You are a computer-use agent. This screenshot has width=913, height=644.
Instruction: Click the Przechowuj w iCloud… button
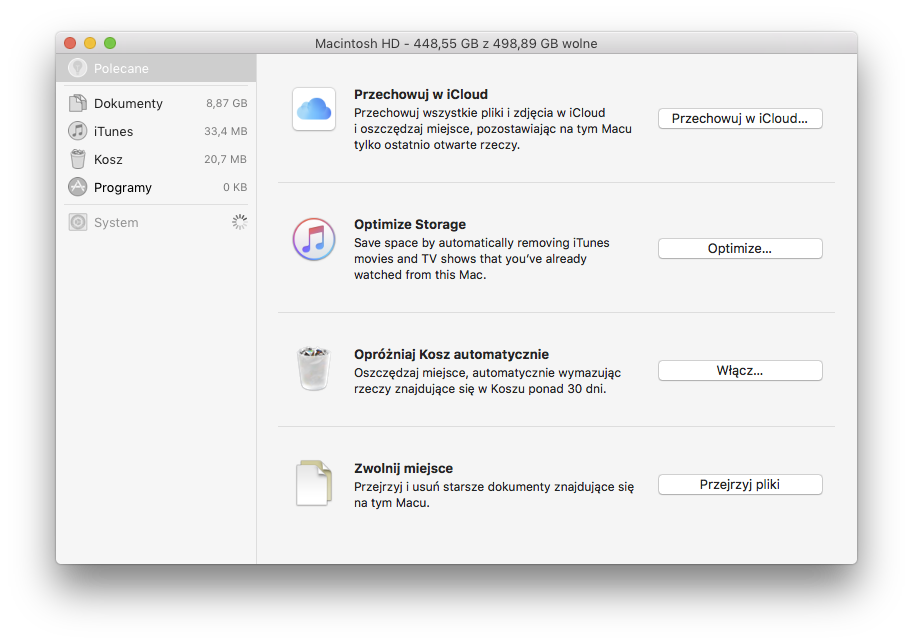740,118
